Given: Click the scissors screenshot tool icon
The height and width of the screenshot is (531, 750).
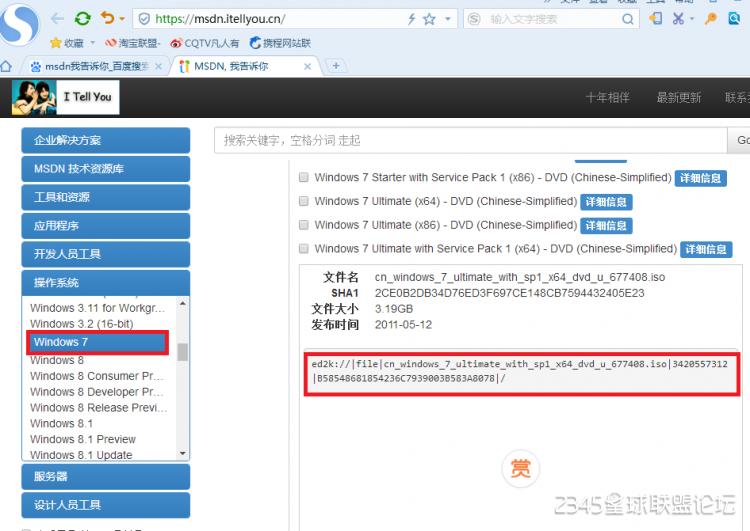Looking at the screenshot, I should tap(678, 19).
